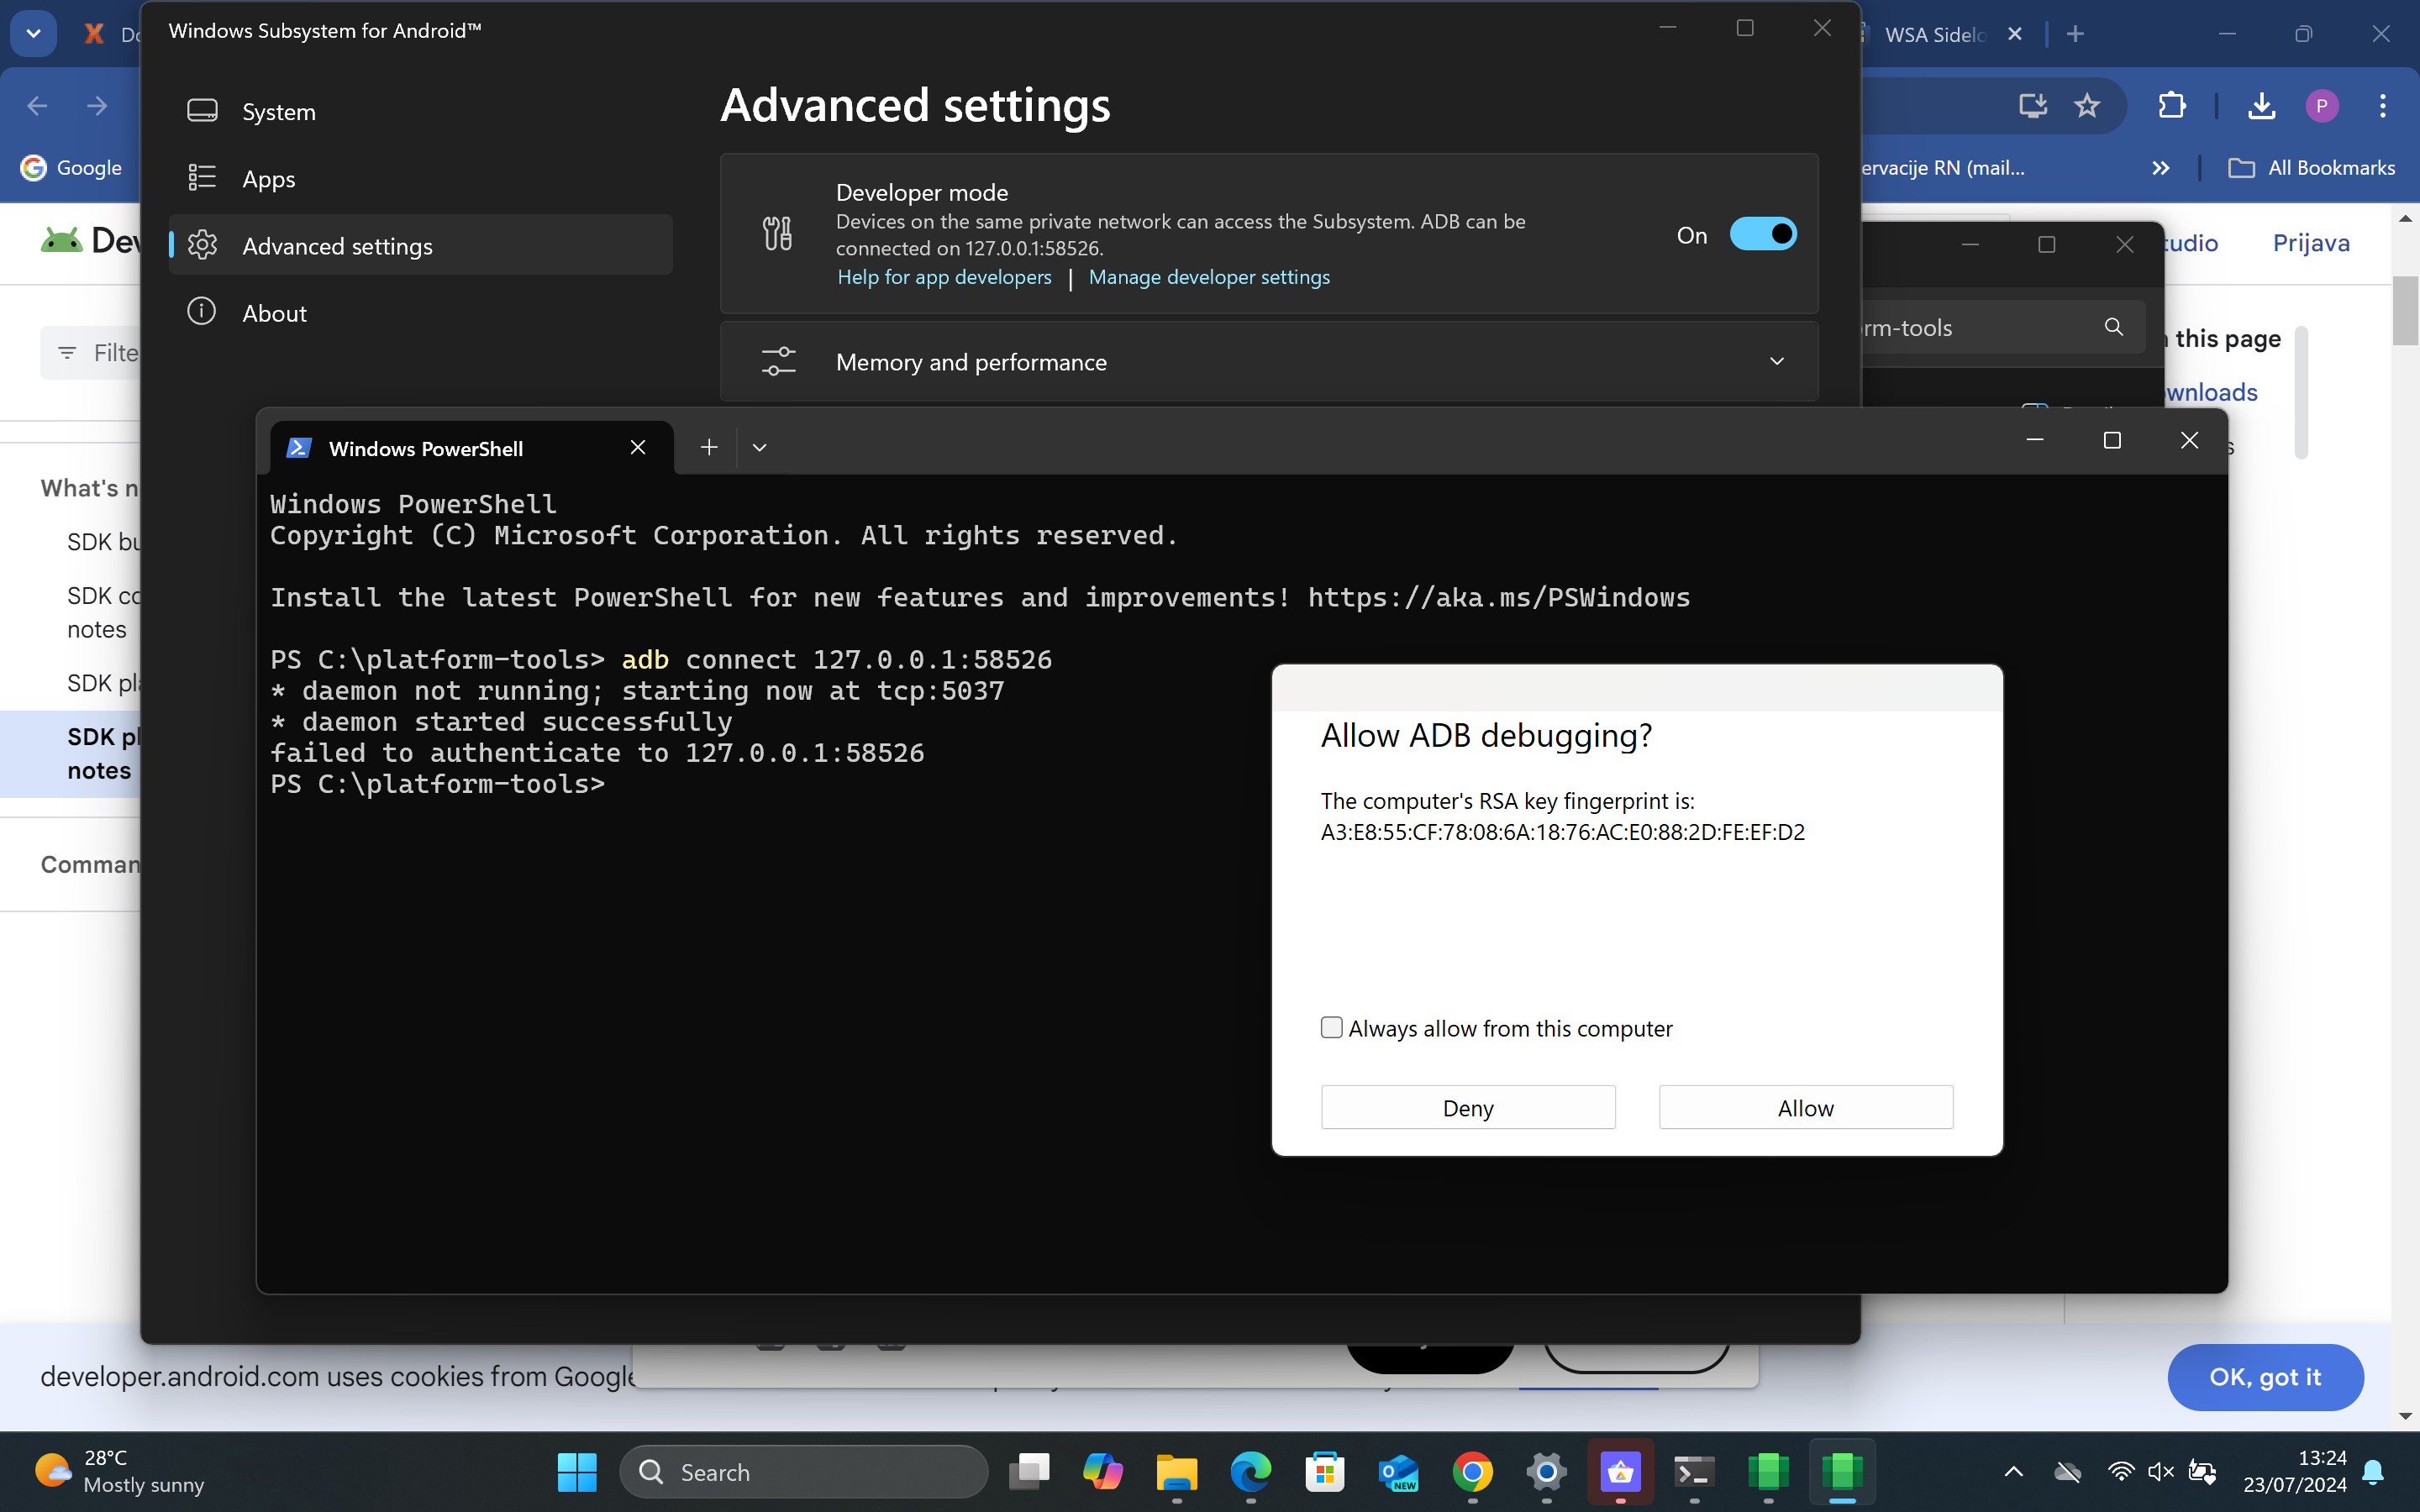Image resolution: width=2420 pixels, height=1512 pixels.
Task: Open Chrome profile avatar P
Action: 2322,106
